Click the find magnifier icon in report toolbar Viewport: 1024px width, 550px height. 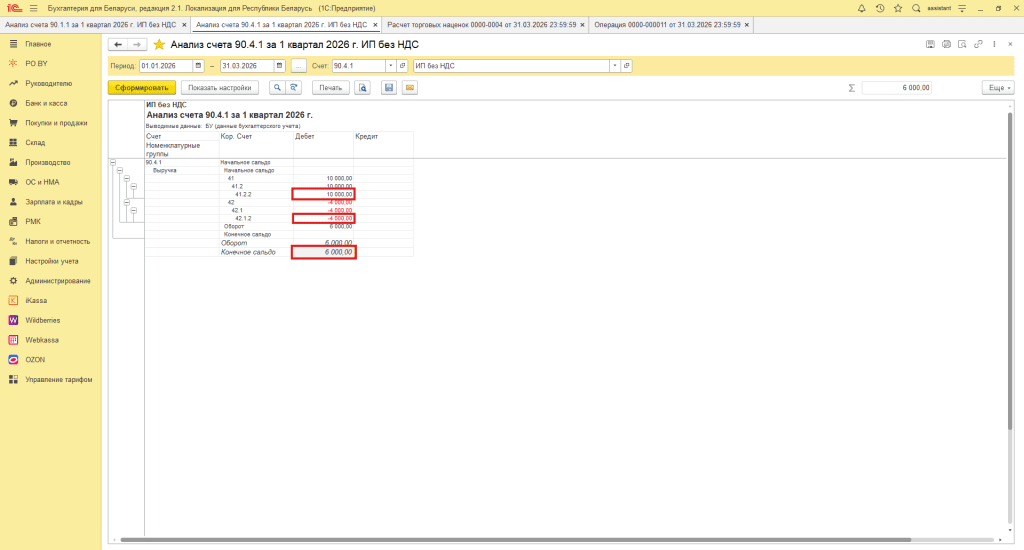pyautogui.click(x=277, y=88)
